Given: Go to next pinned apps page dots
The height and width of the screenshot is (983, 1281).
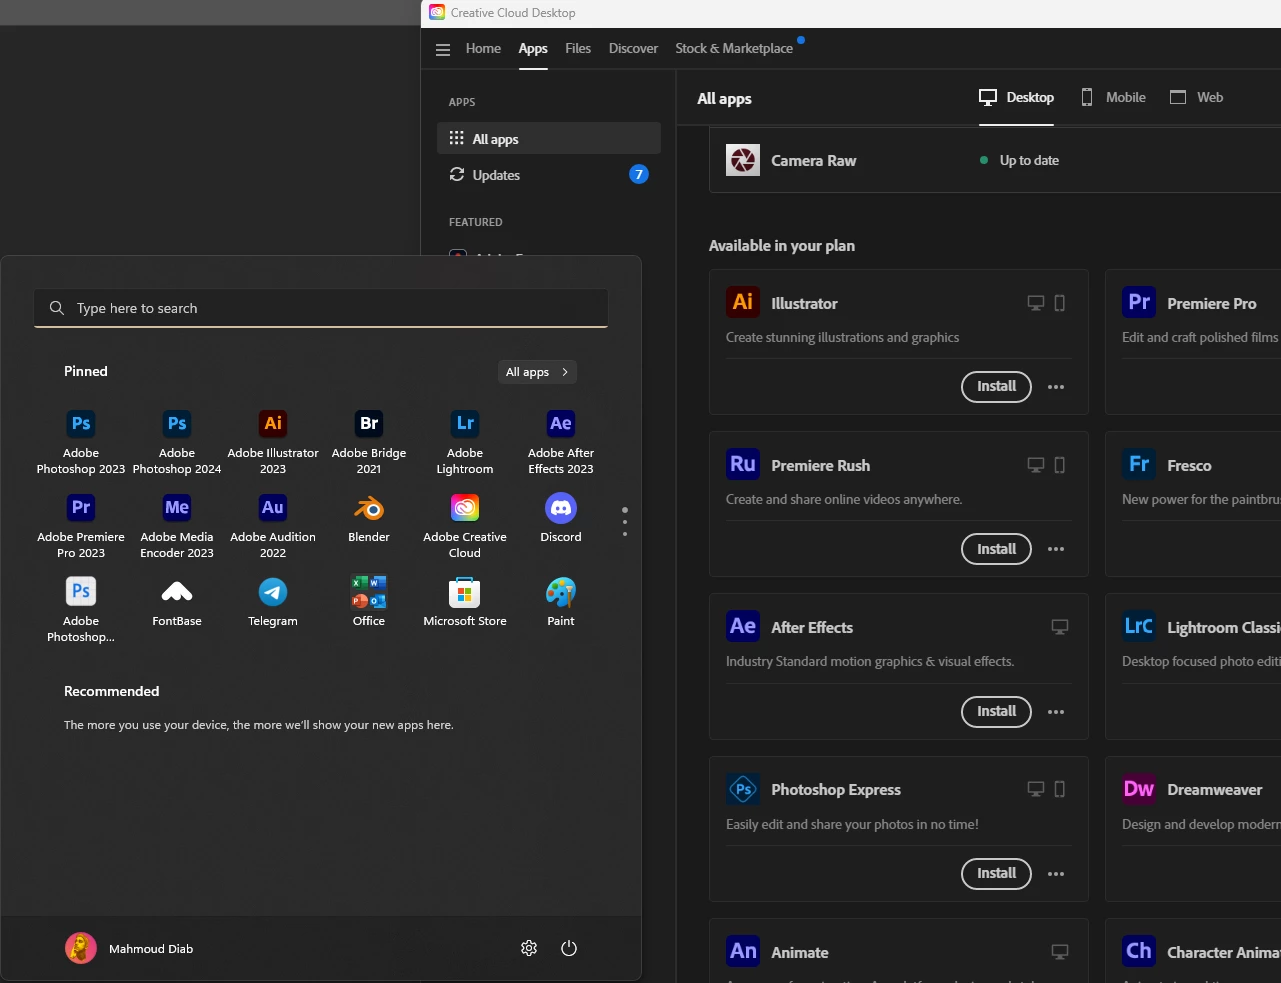Looking at the screenshot, I should [x=625, y=522].
